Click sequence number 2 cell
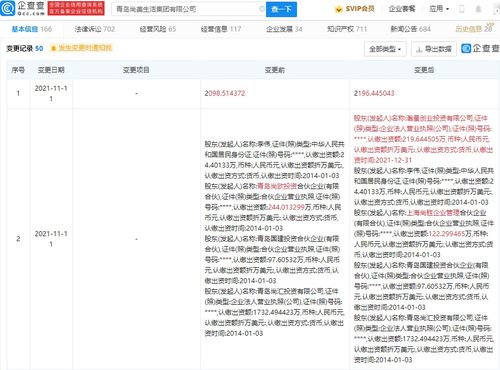500x370 pixels. 18,239
